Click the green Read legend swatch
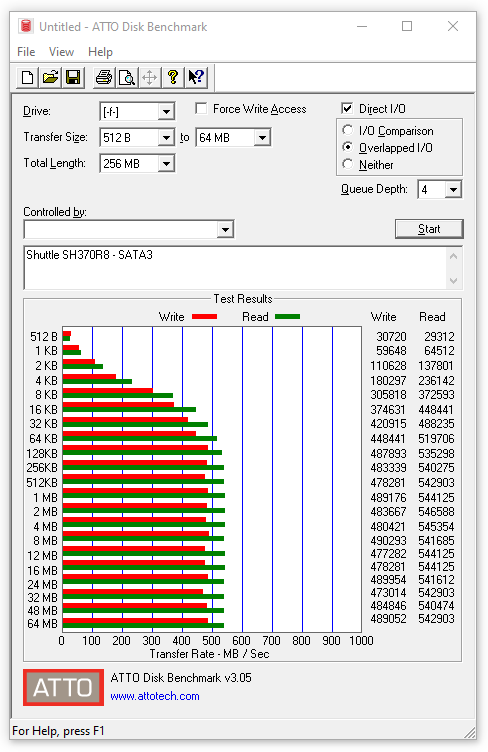Viewport: 488px width, 752px height. click(288, 317)
